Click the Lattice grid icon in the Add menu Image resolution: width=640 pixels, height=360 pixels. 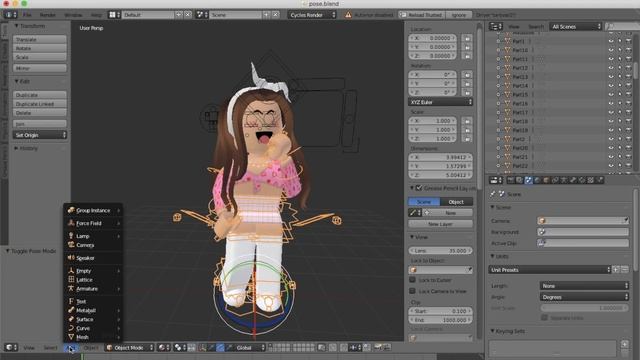click(x=71, y=280)
